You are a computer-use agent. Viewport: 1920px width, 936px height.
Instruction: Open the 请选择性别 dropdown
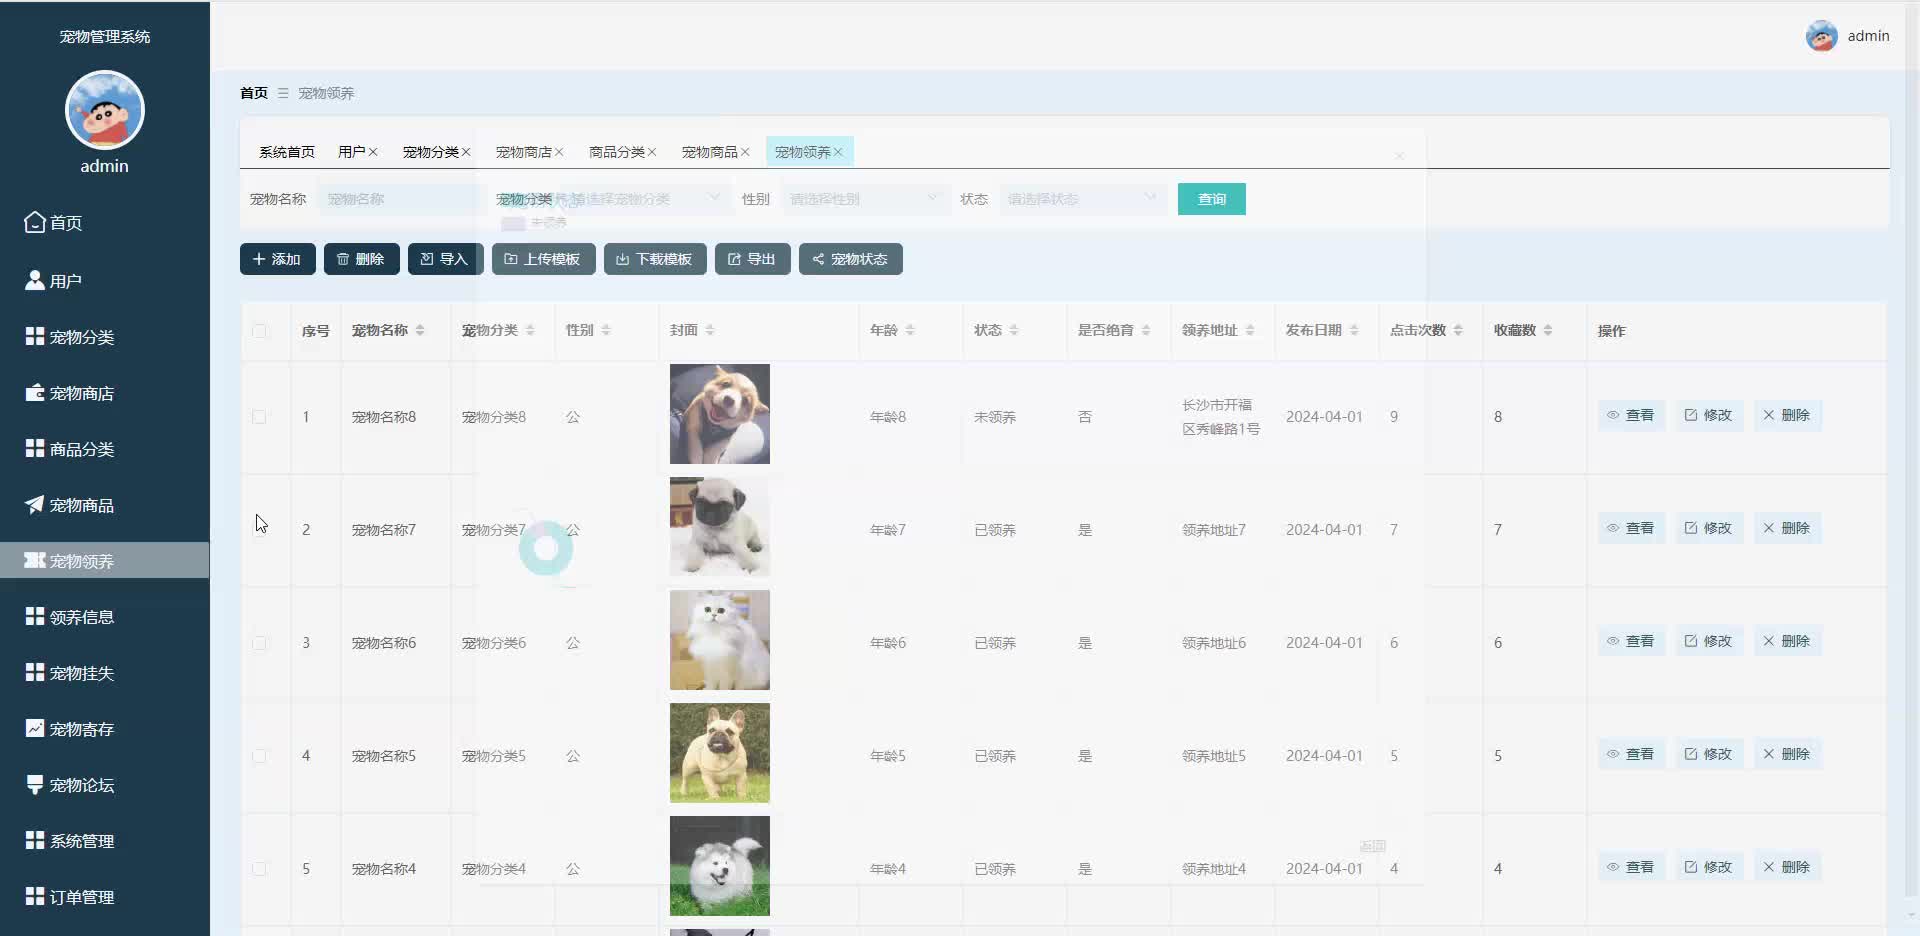click(x=863, y=198)
